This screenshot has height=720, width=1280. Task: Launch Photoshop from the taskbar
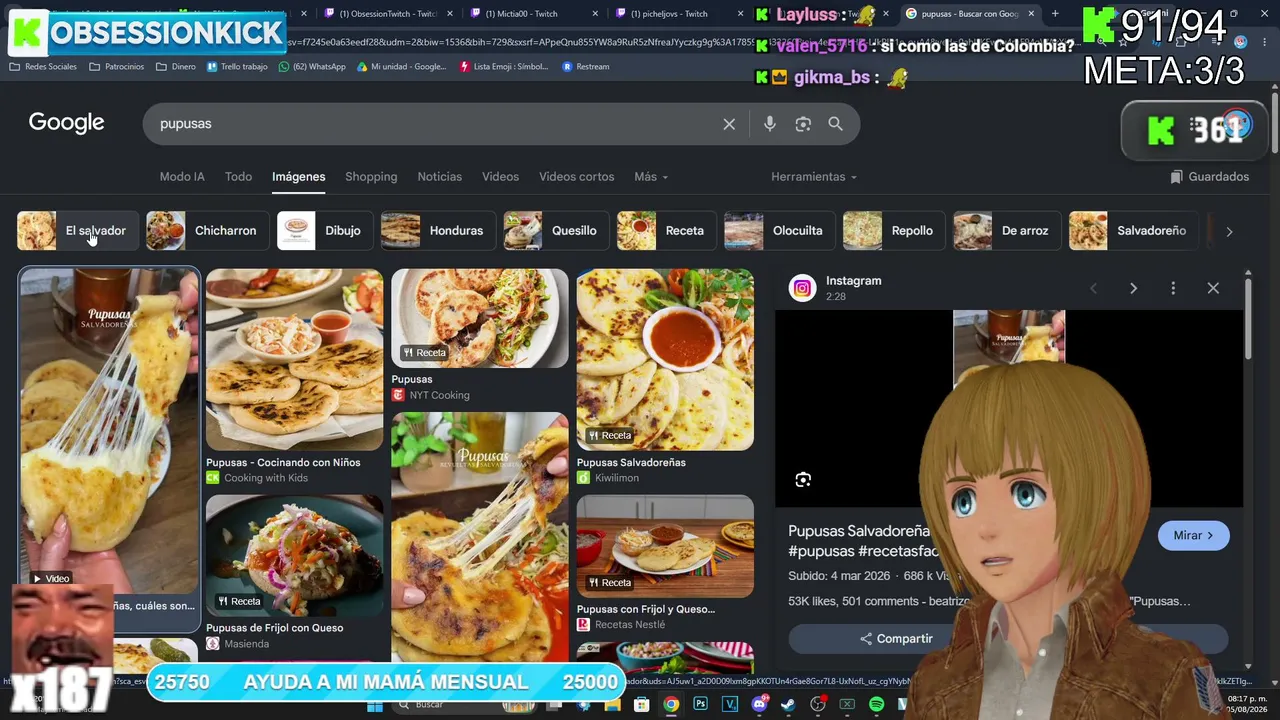click(700, 705)
